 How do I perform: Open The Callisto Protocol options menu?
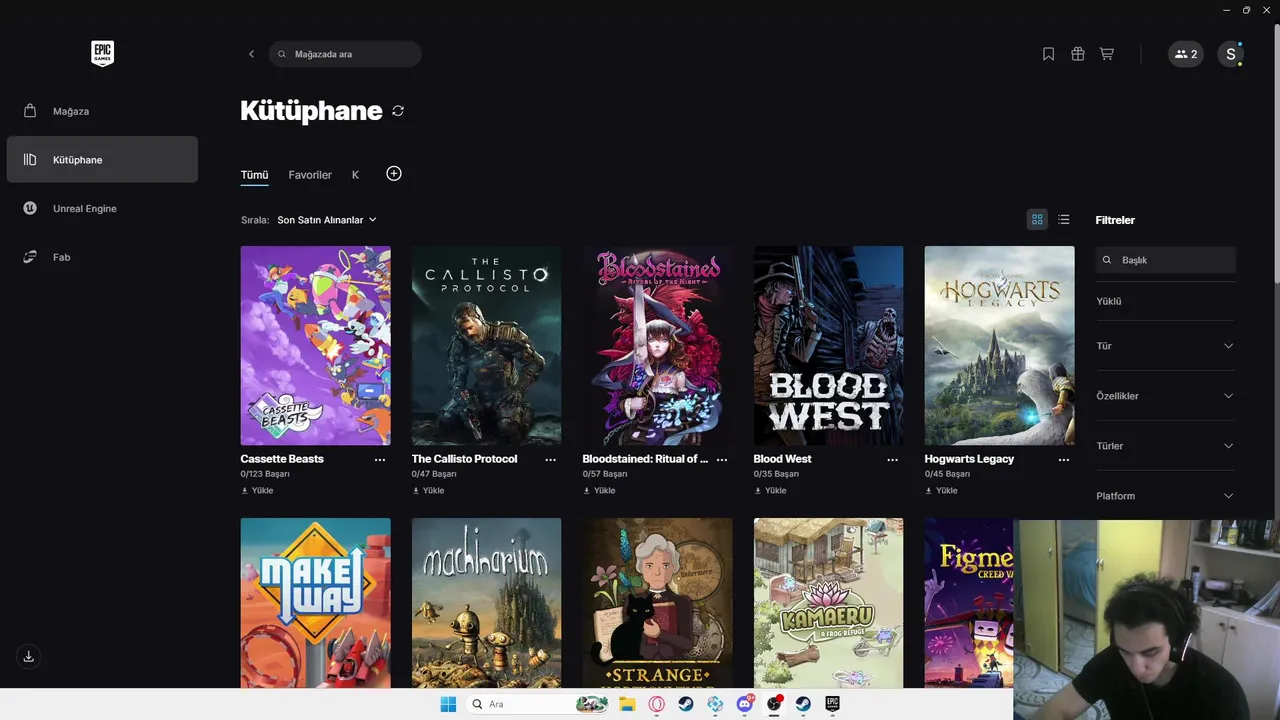(551, 460)
